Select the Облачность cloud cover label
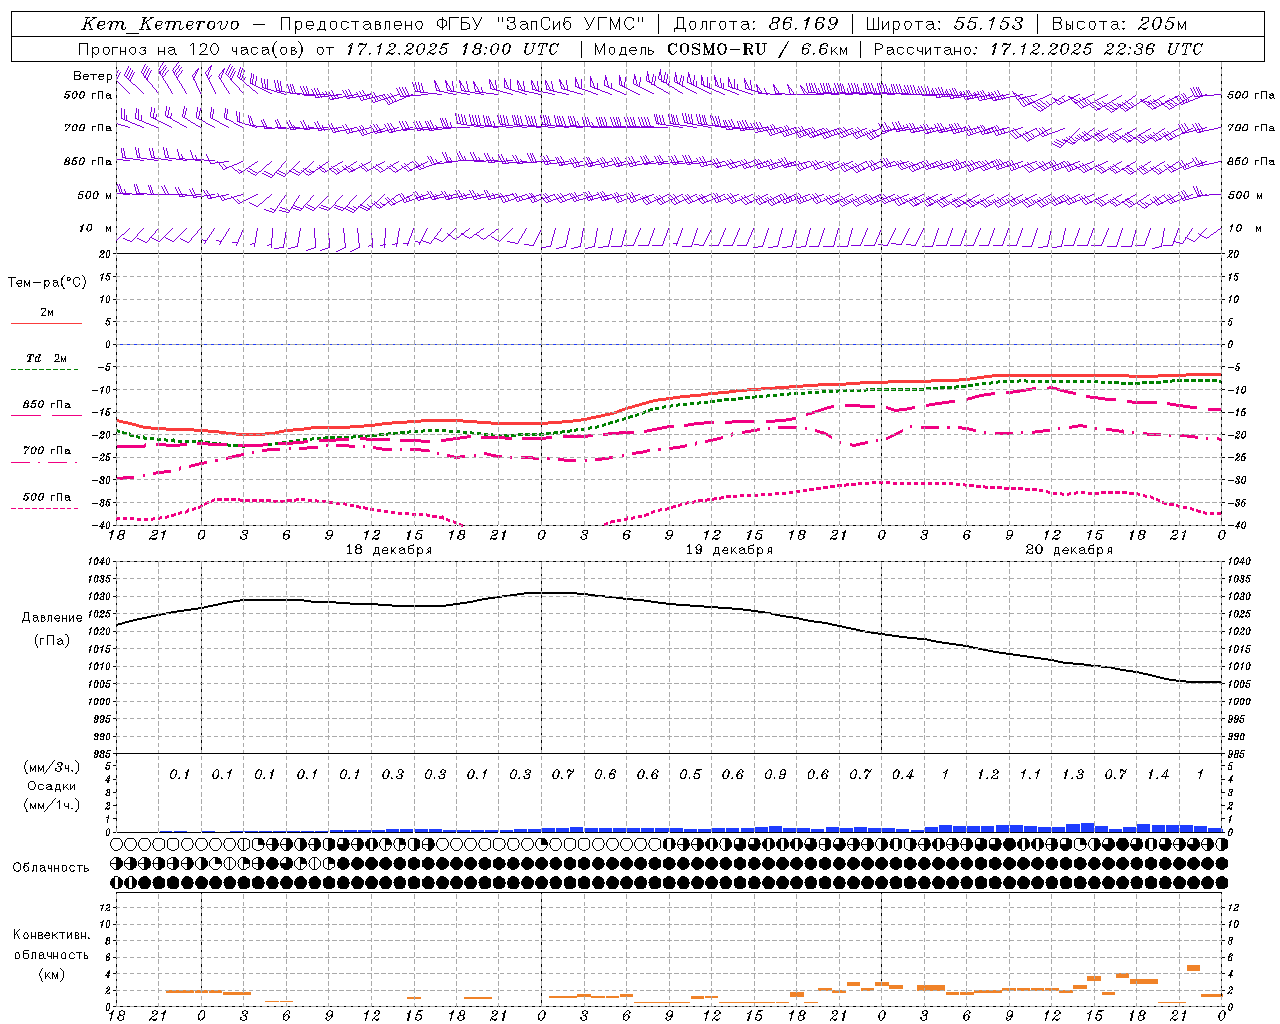This screenshot has height=1024, width=1280. point(51,867)
